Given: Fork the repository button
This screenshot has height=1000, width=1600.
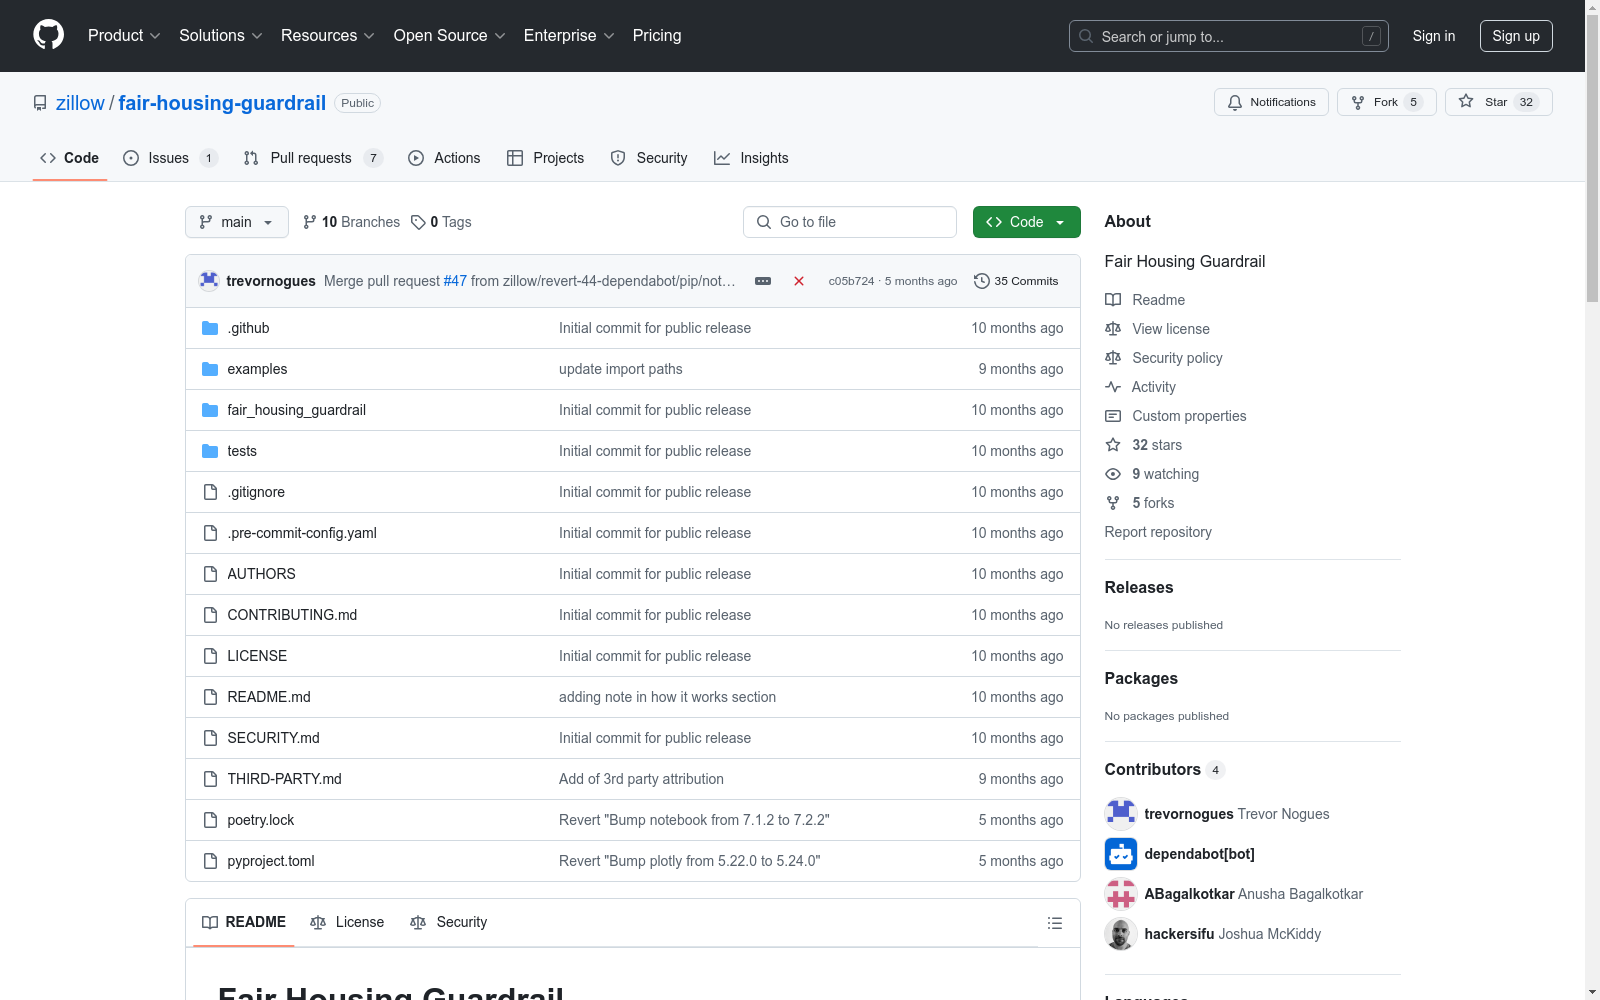Looking at the screenshot, I should click(x=1386, y=102).
